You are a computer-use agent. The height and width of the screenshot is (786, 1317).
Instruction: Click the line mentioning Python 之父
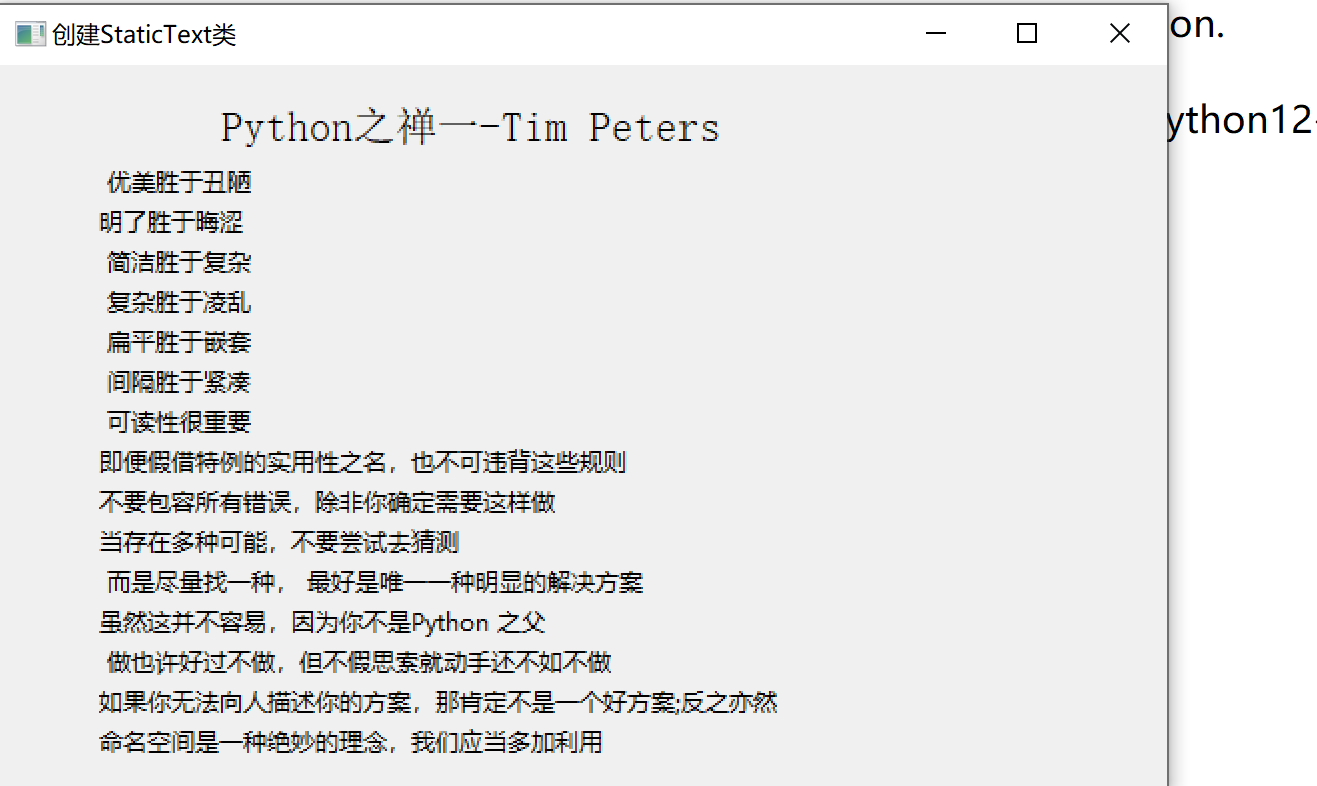[322, 622]
